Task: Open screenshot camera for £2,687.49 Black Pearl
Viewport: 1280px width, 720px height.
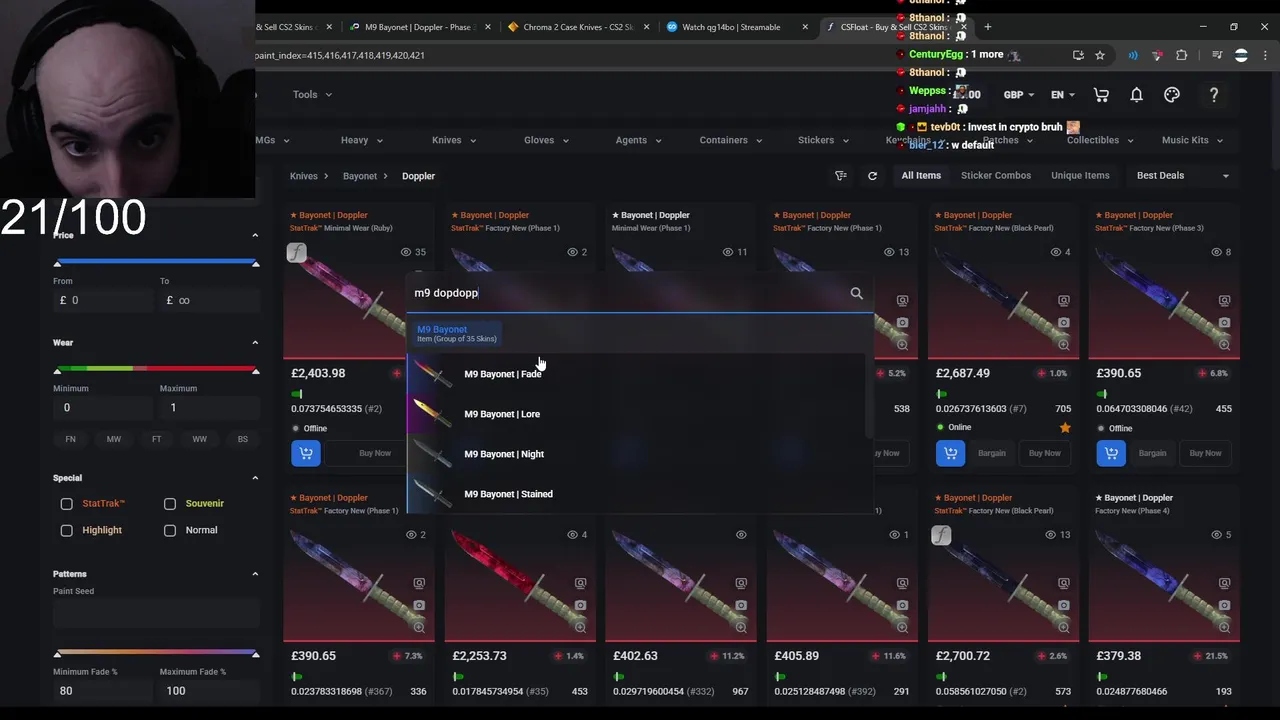Action: pyautogui.click(x=1063, y=322)
